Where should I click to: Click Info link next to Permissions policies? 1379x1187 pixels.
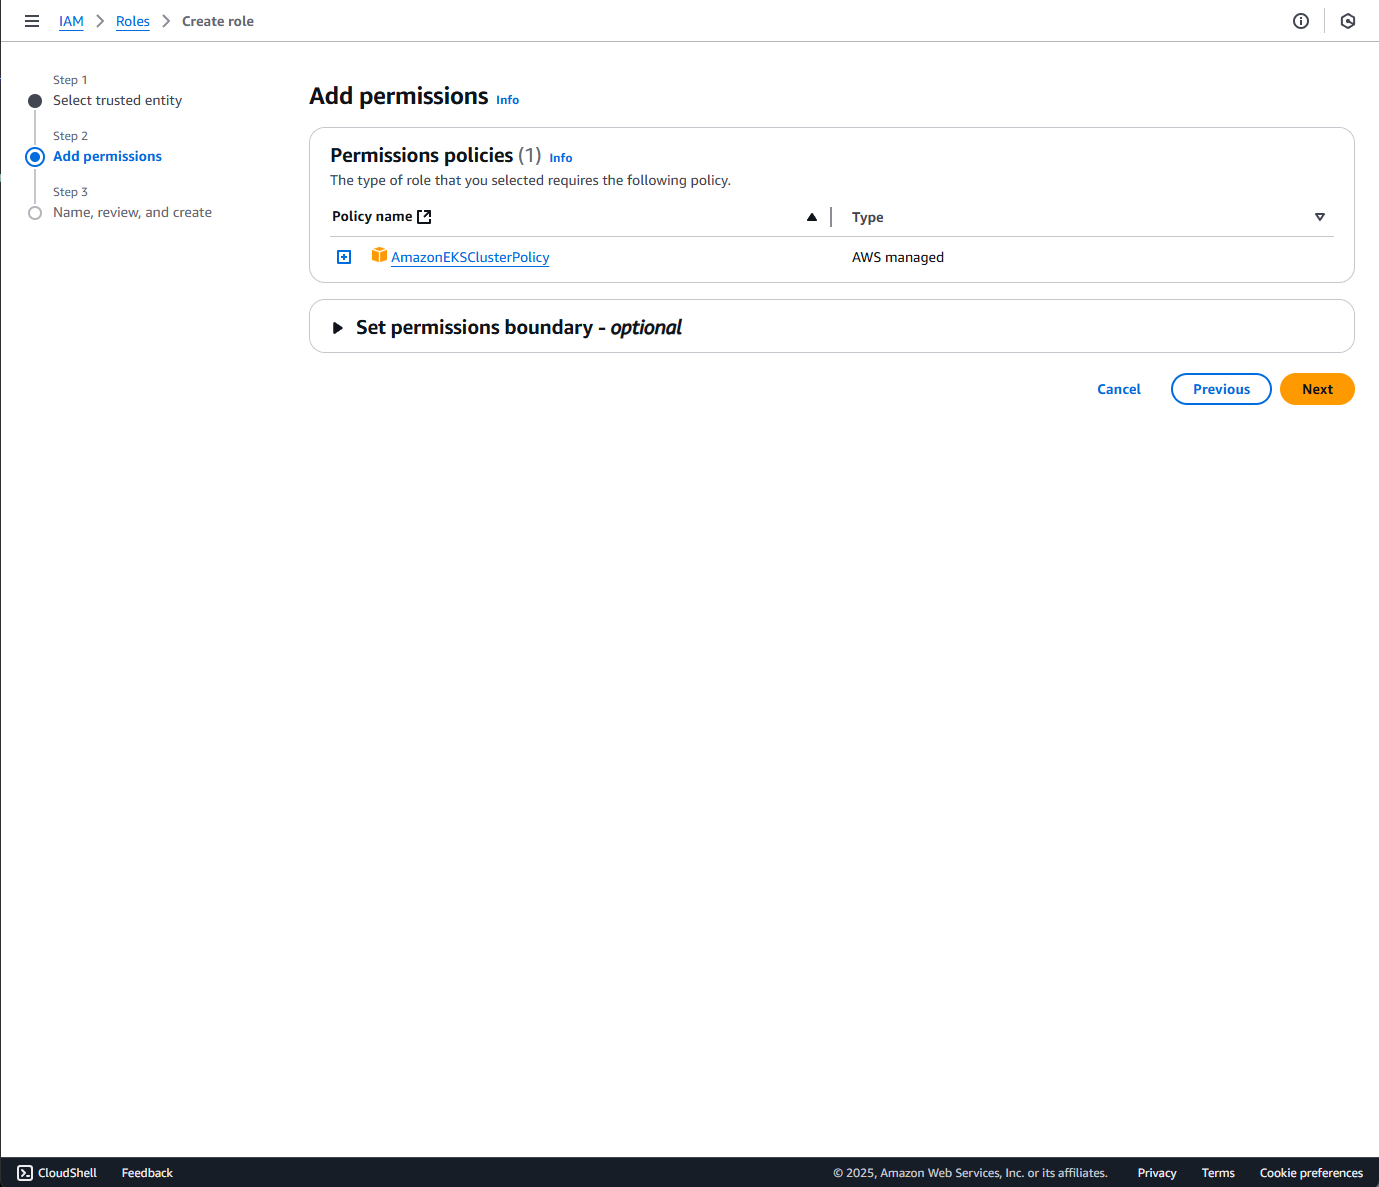coord(561,158)
